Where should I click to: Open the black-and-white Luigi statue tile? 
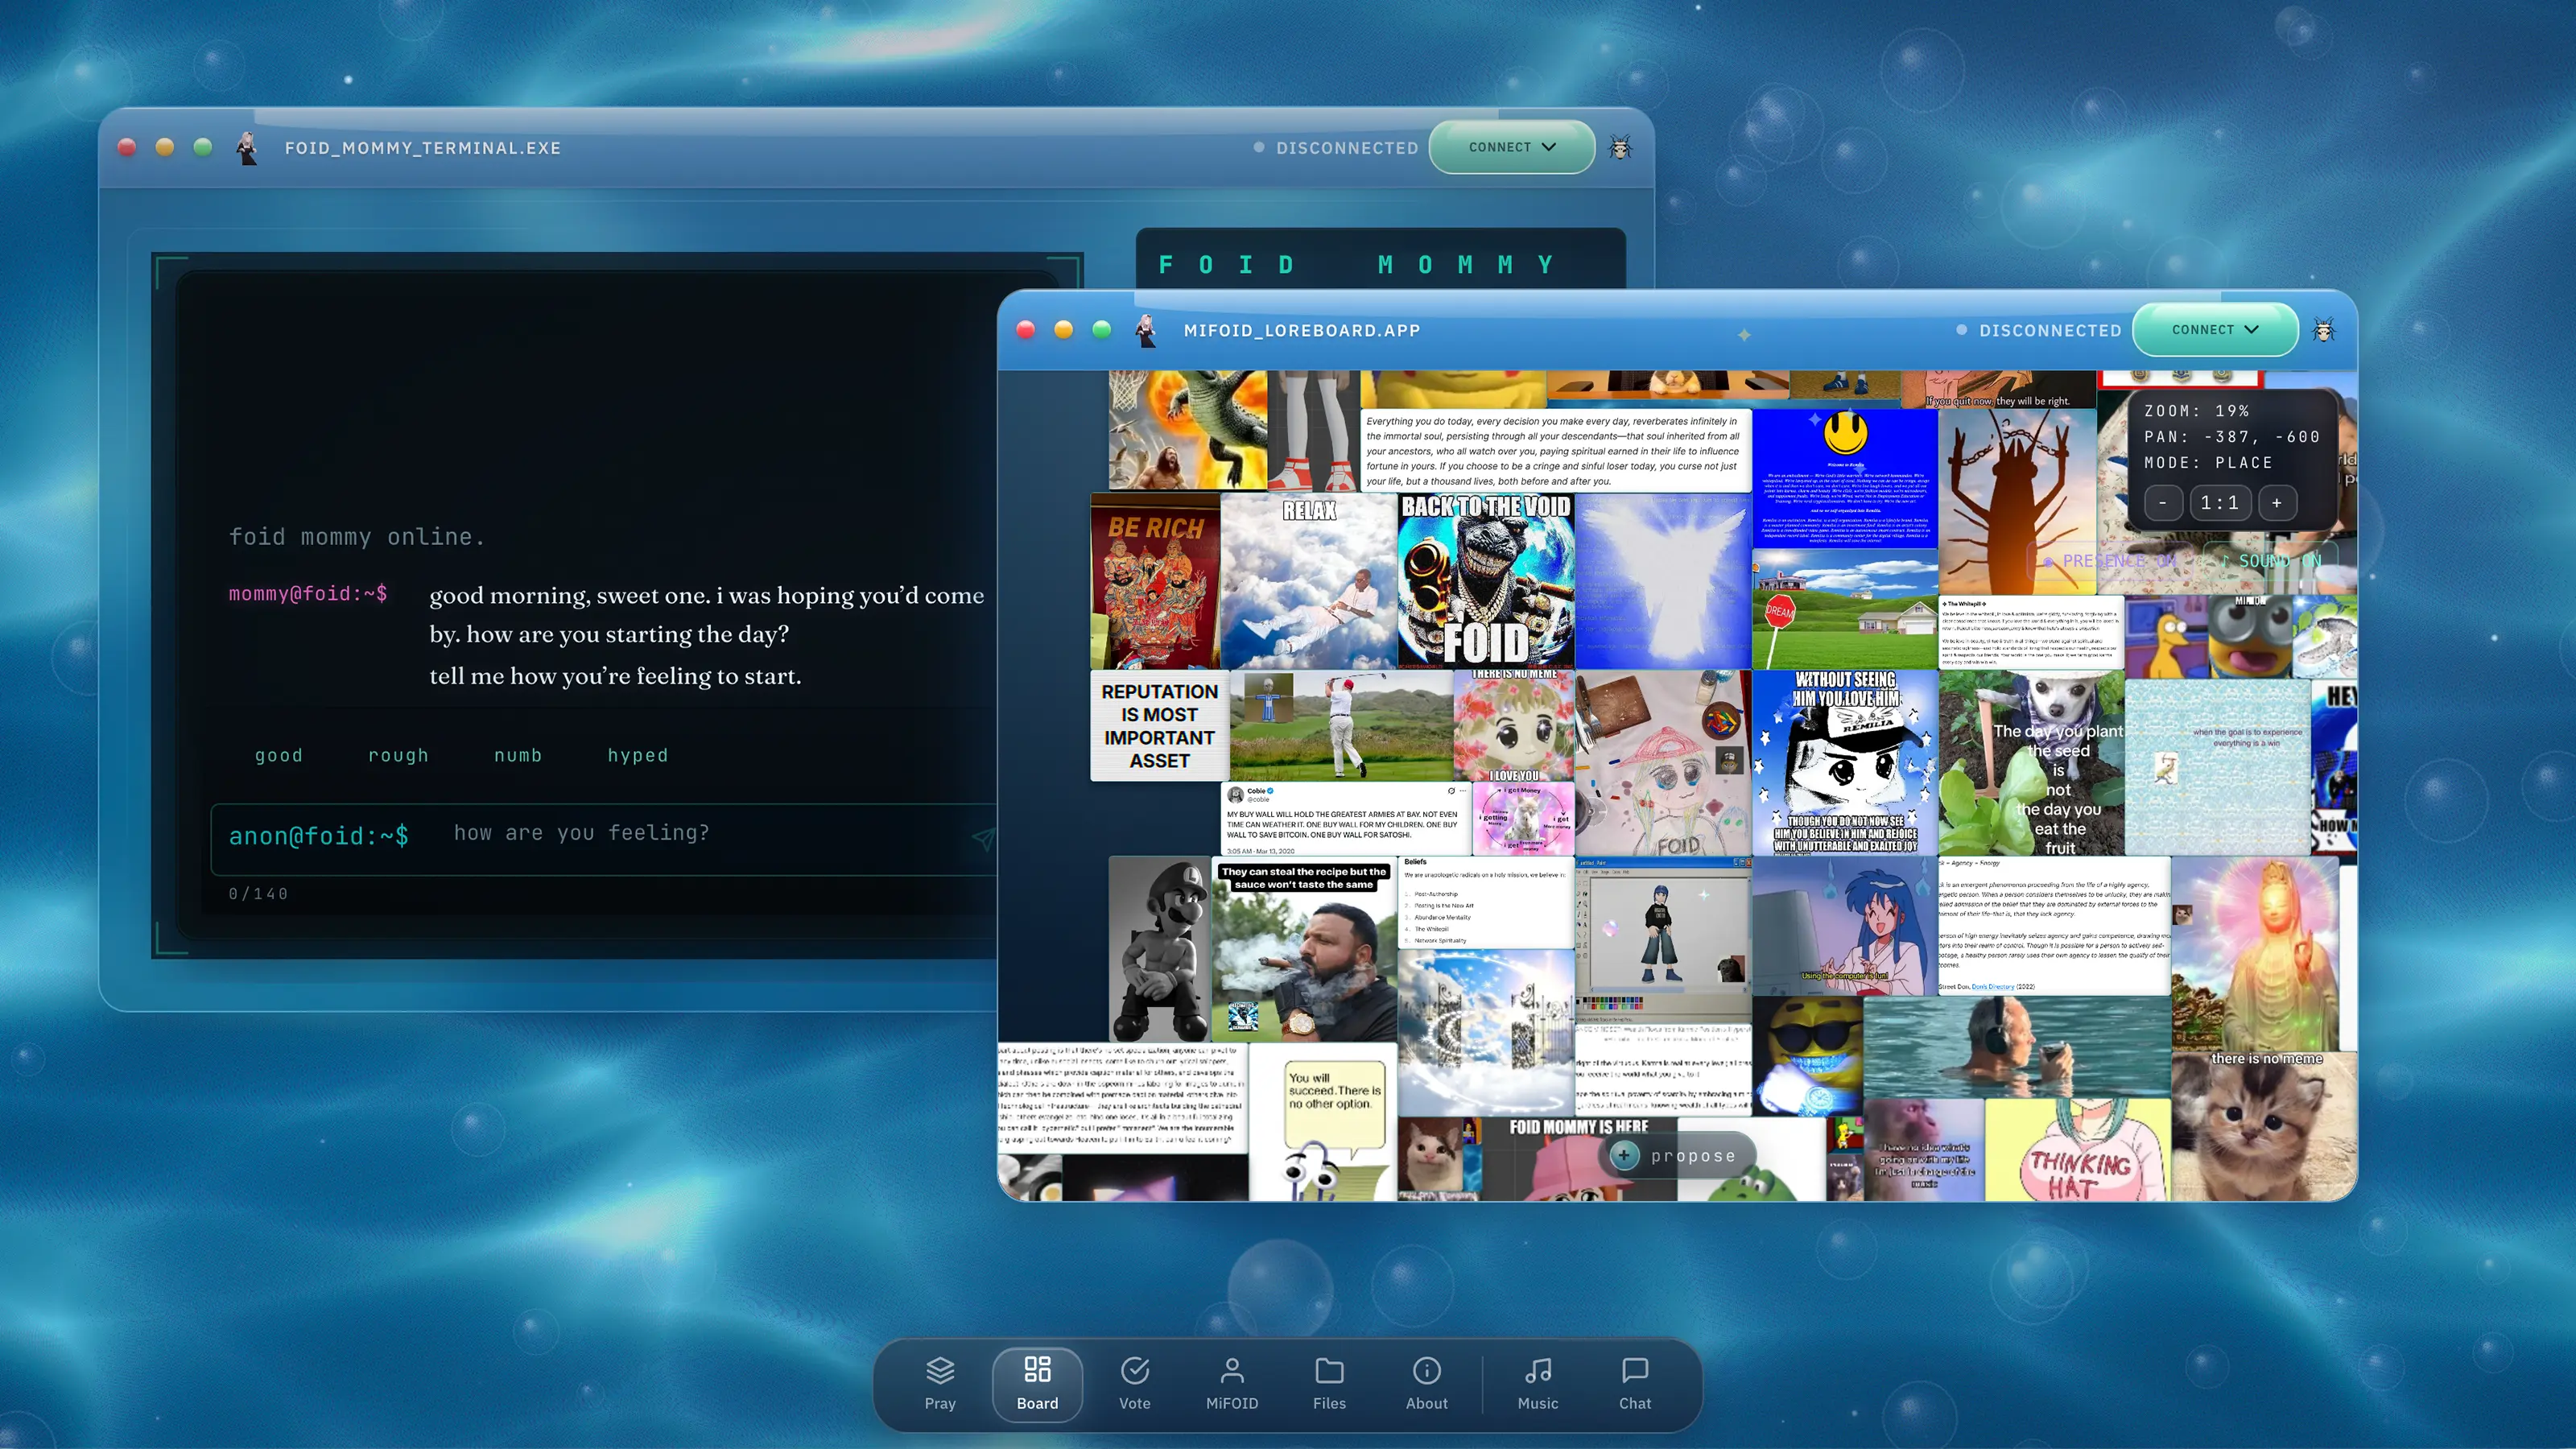[x=1160, y=948]
